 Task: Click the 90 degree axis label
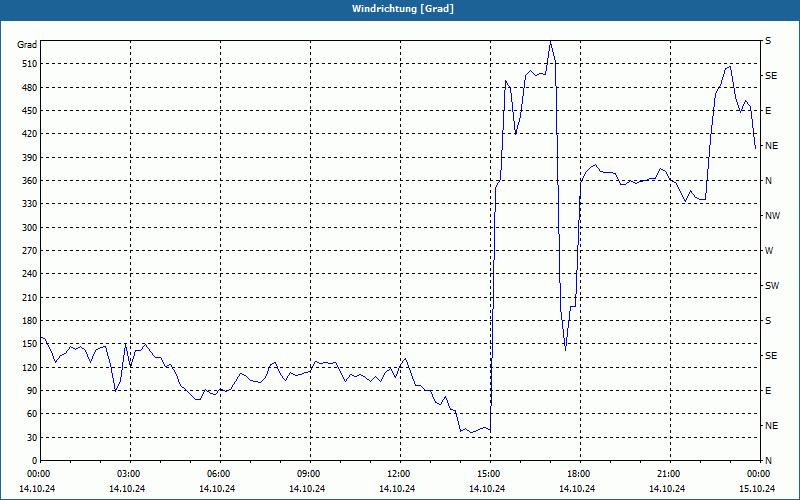click(x=32, y=391)
